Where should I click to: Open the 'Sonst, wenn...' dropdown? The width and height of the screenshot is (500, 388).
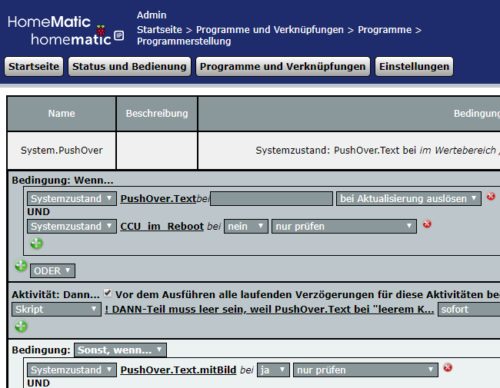[x=120, y=350]
